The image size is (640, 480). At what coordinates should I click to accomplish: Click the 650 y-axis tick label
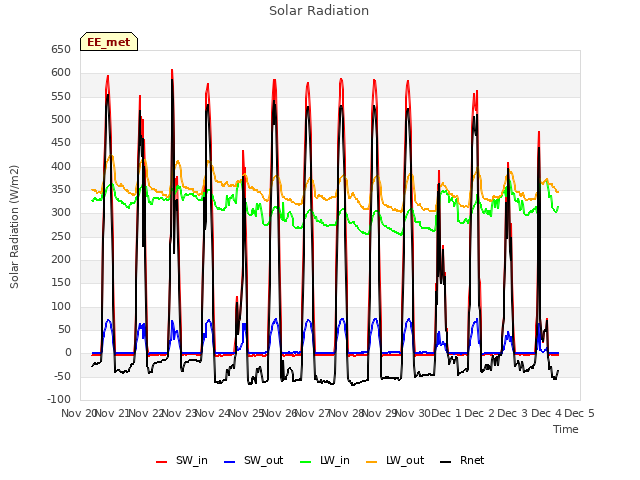pos(61,49)
